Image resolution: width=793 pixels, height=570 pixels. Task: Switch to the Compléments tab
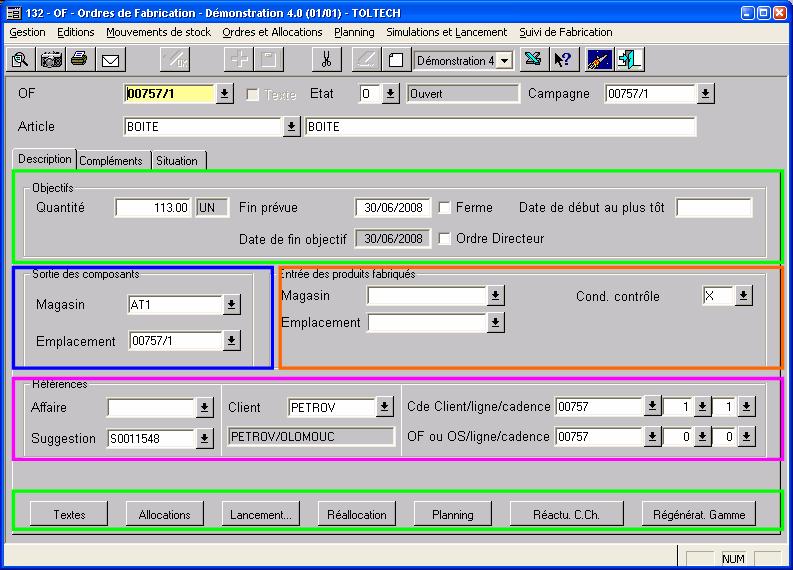click(113, 160)
